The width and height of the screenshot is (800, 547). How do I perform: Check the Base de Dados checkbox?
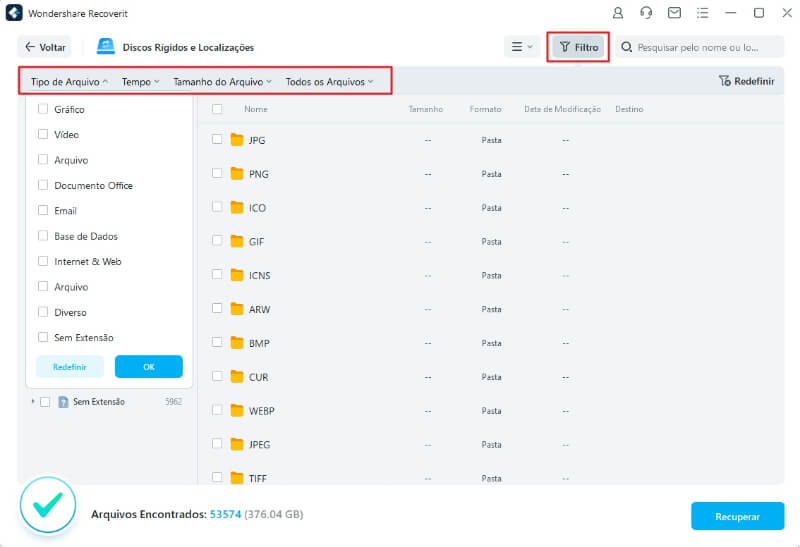43,235
